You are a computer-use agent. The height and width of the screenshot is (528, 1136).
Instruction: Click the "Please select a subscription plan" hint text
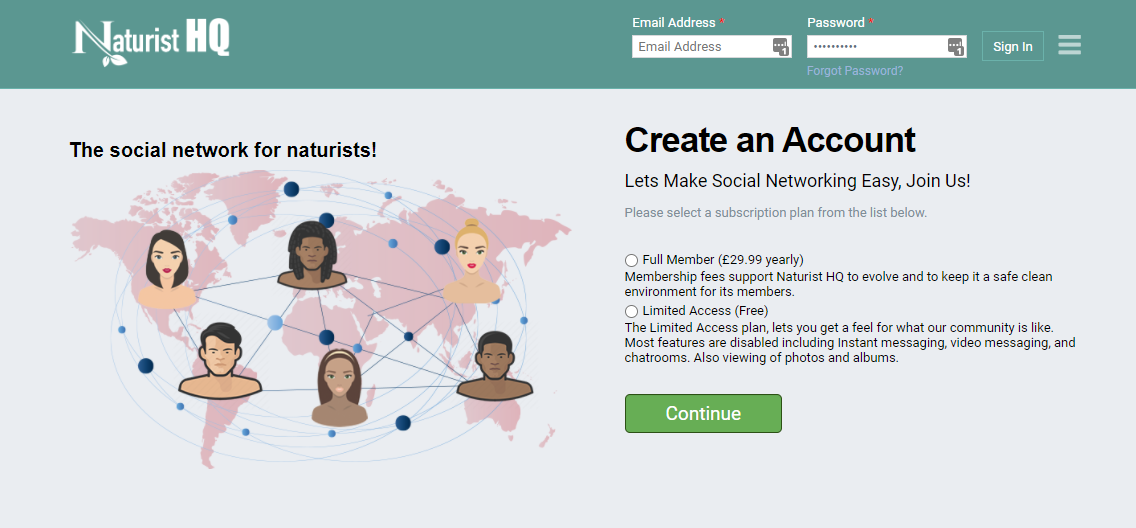click(x=775, y=213)
